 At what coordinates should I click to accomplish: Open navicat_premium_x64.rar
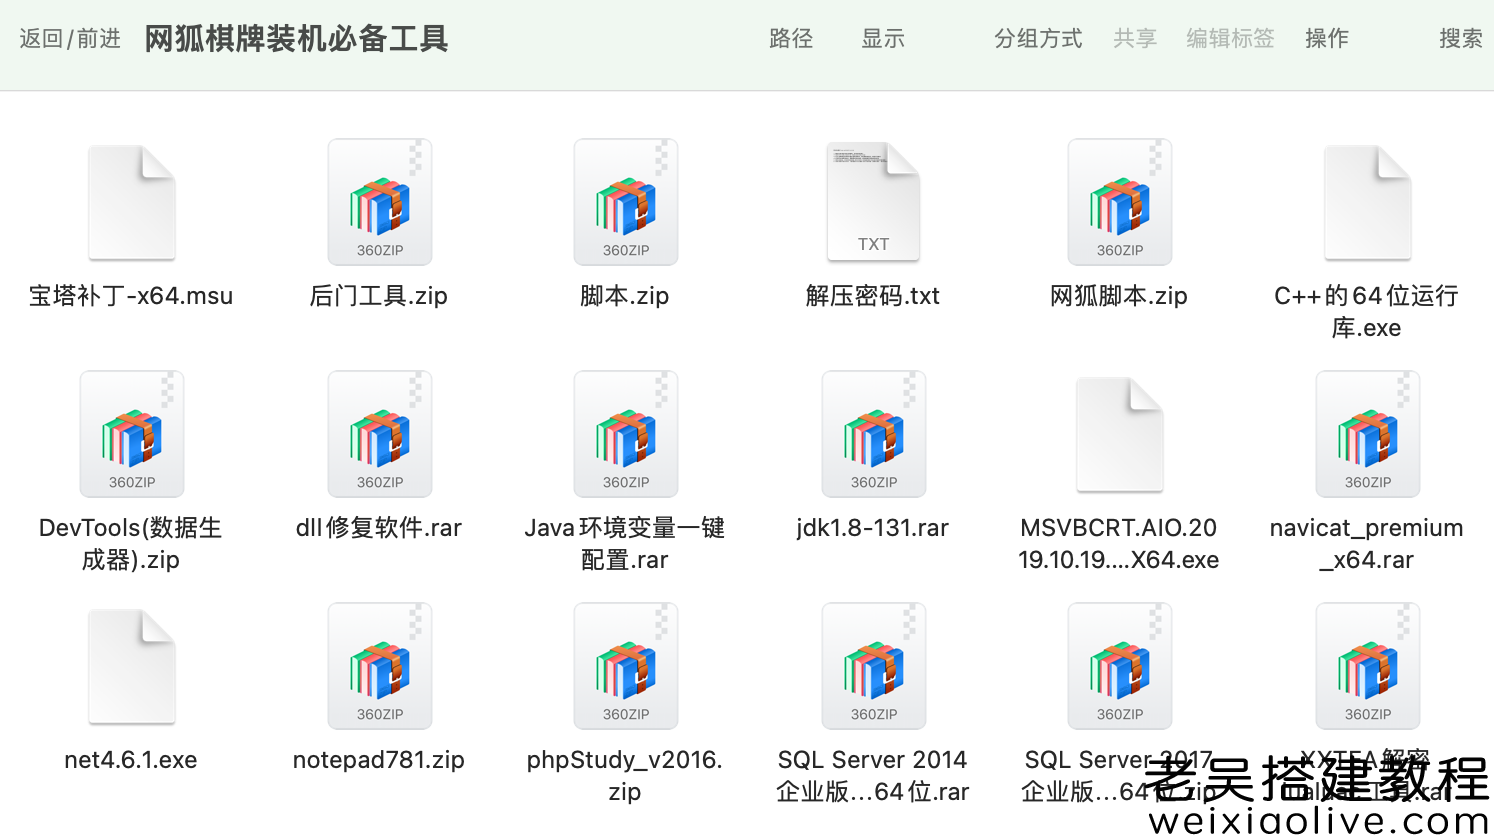pyautogui.click(x=1367, y=433)
